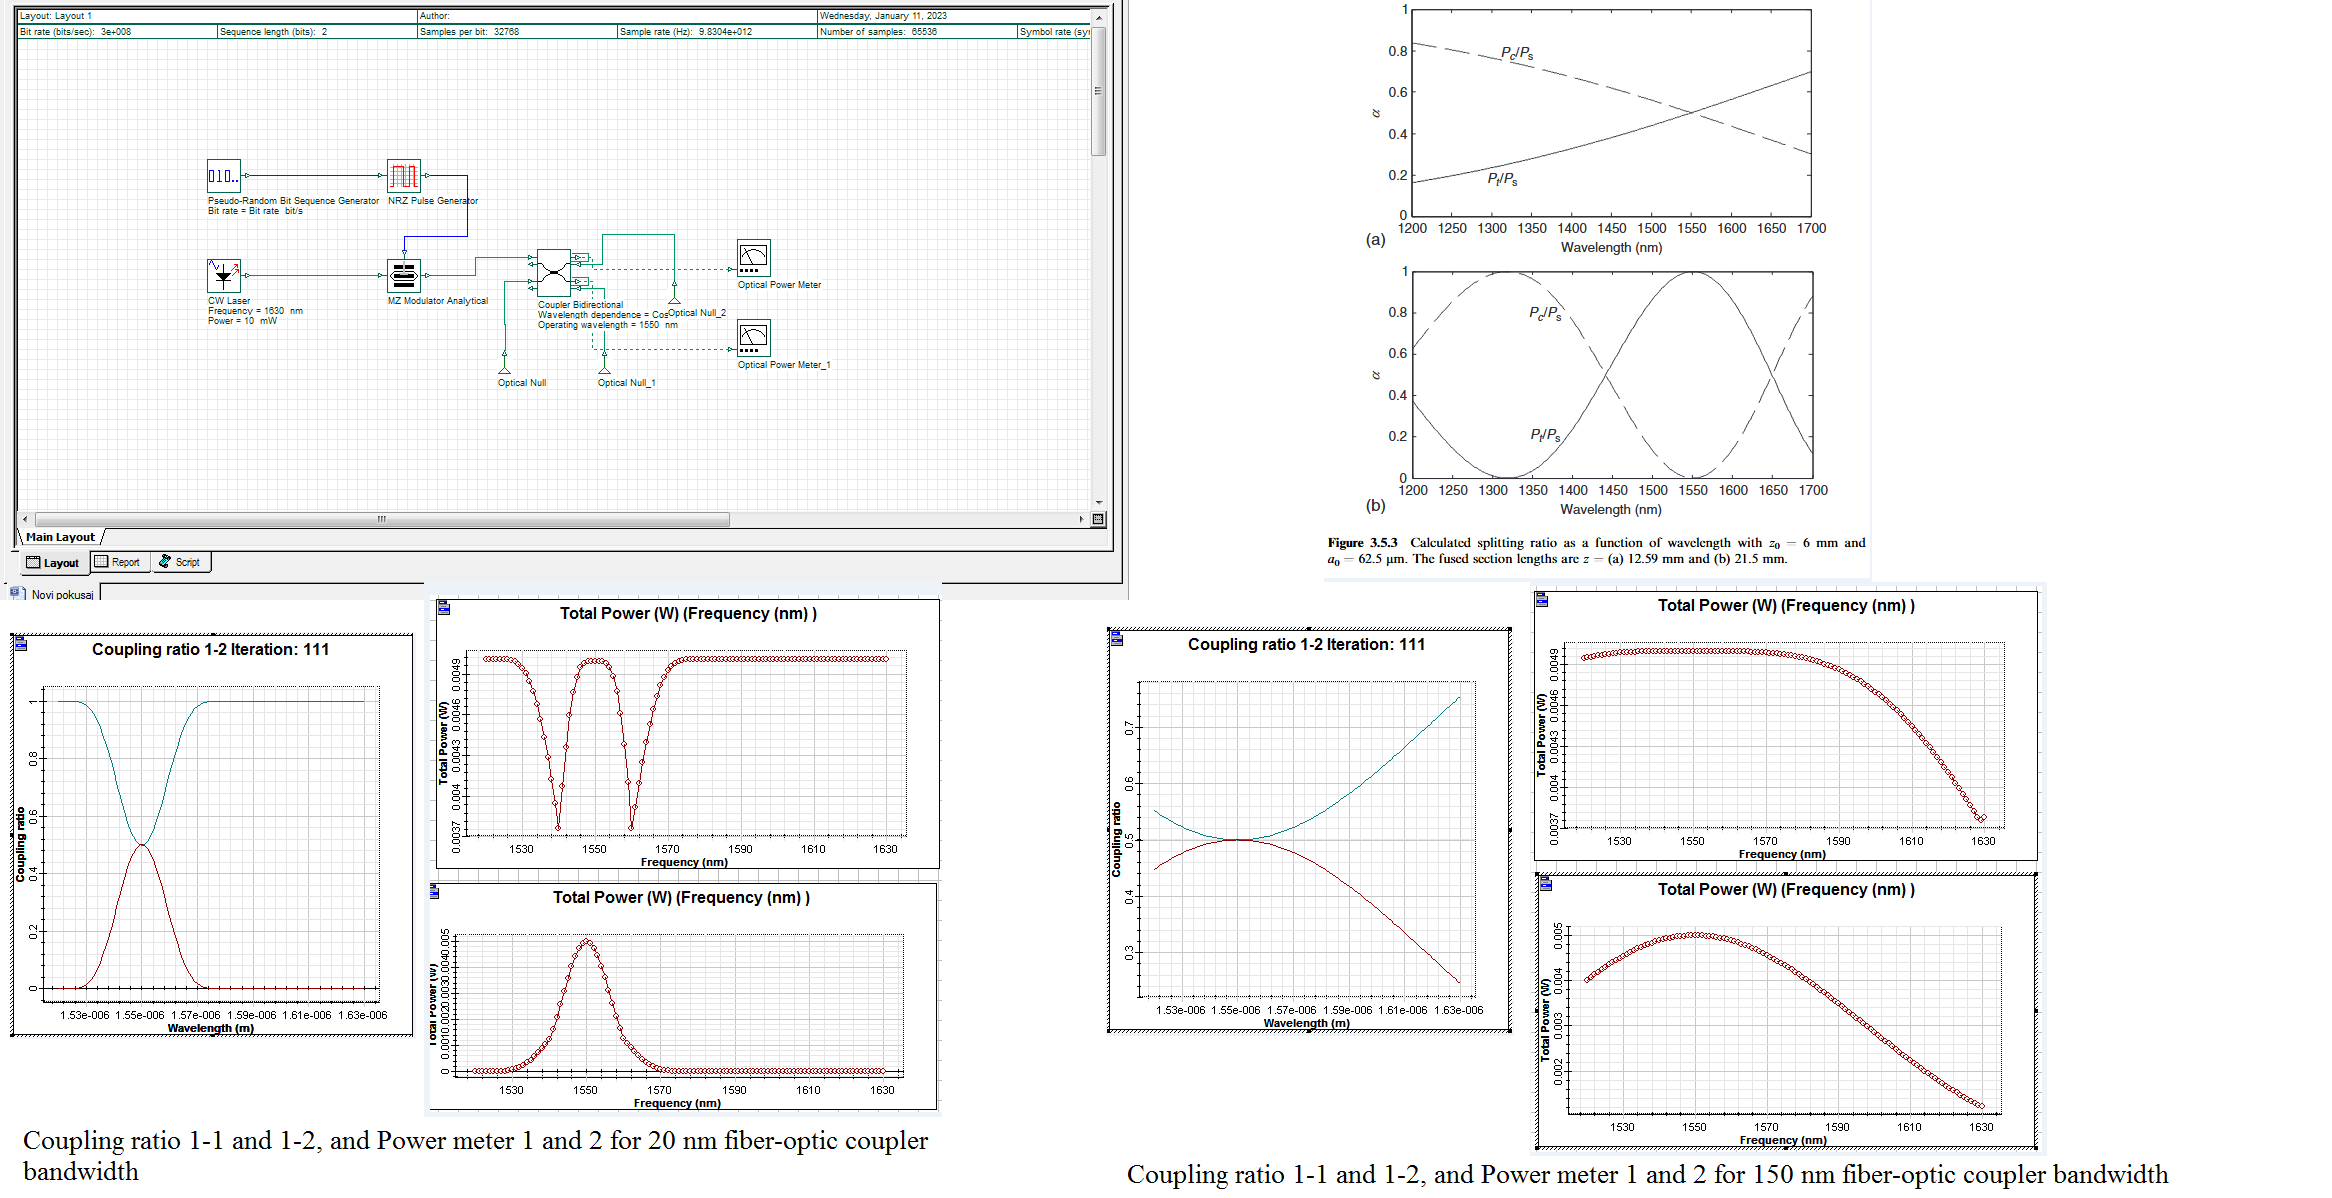
Task: Select the Coupler Bidirectional component
Action: (554, 271)
